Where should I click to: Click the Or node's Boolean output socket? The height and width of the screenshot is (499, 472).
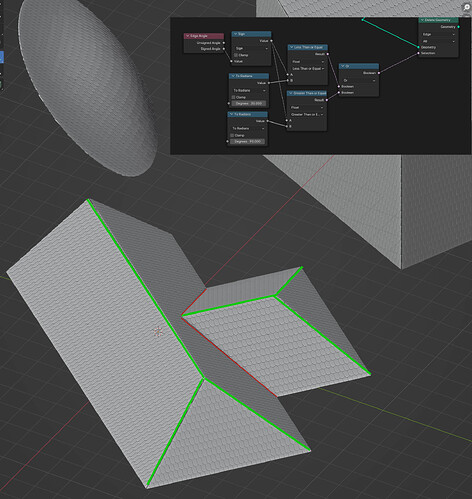coord(379,73)
